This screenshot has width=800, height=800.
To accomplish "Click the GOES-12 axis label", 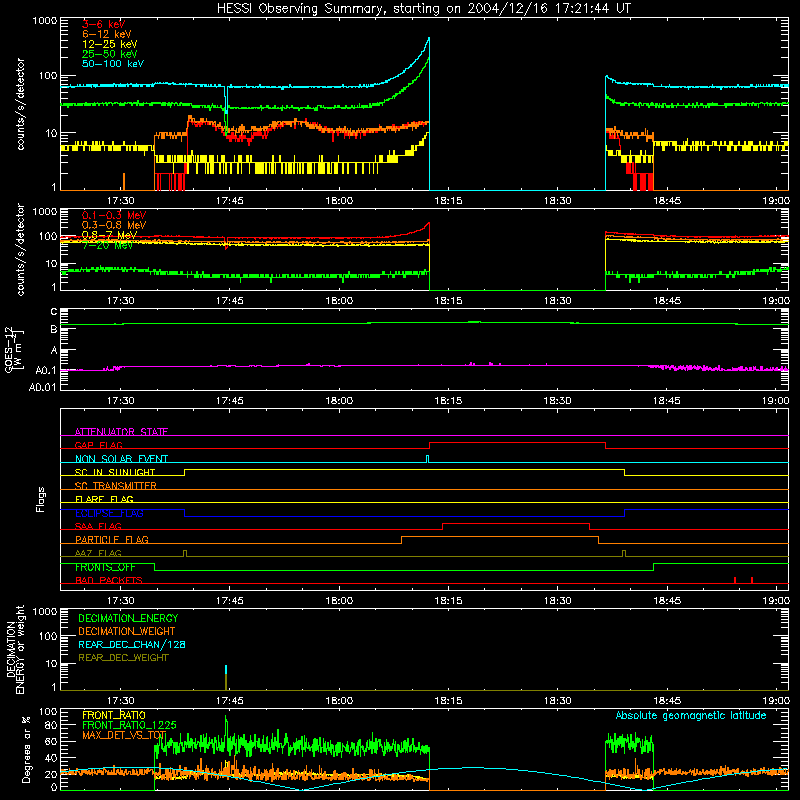I will pos(13,349).
